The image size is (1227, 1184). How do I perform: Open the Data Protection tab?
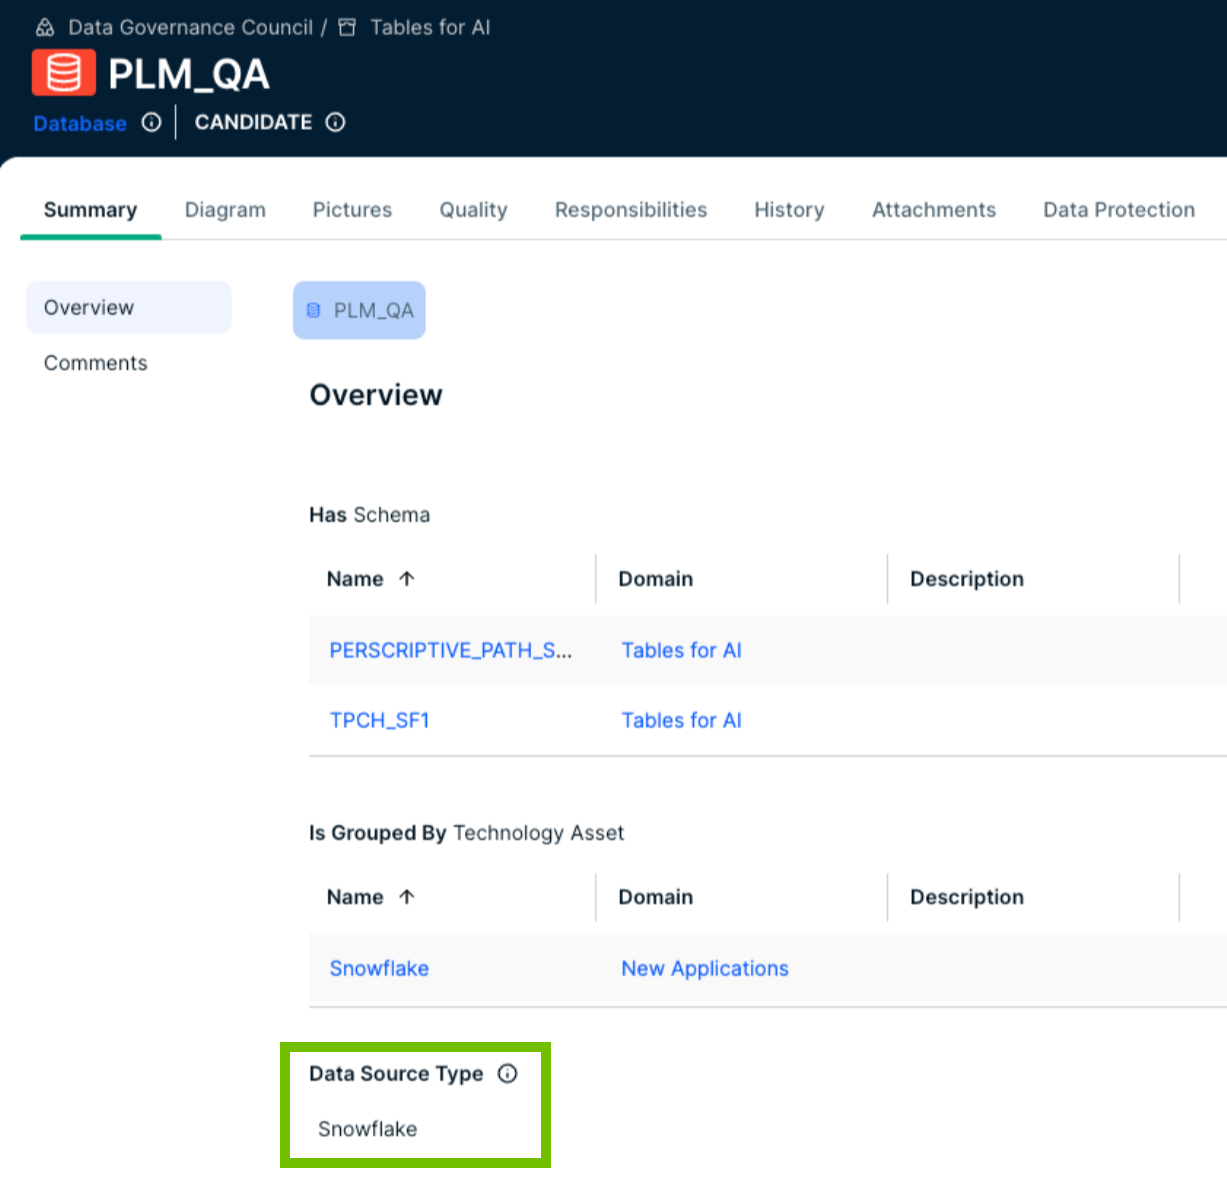click(1118, 210)
